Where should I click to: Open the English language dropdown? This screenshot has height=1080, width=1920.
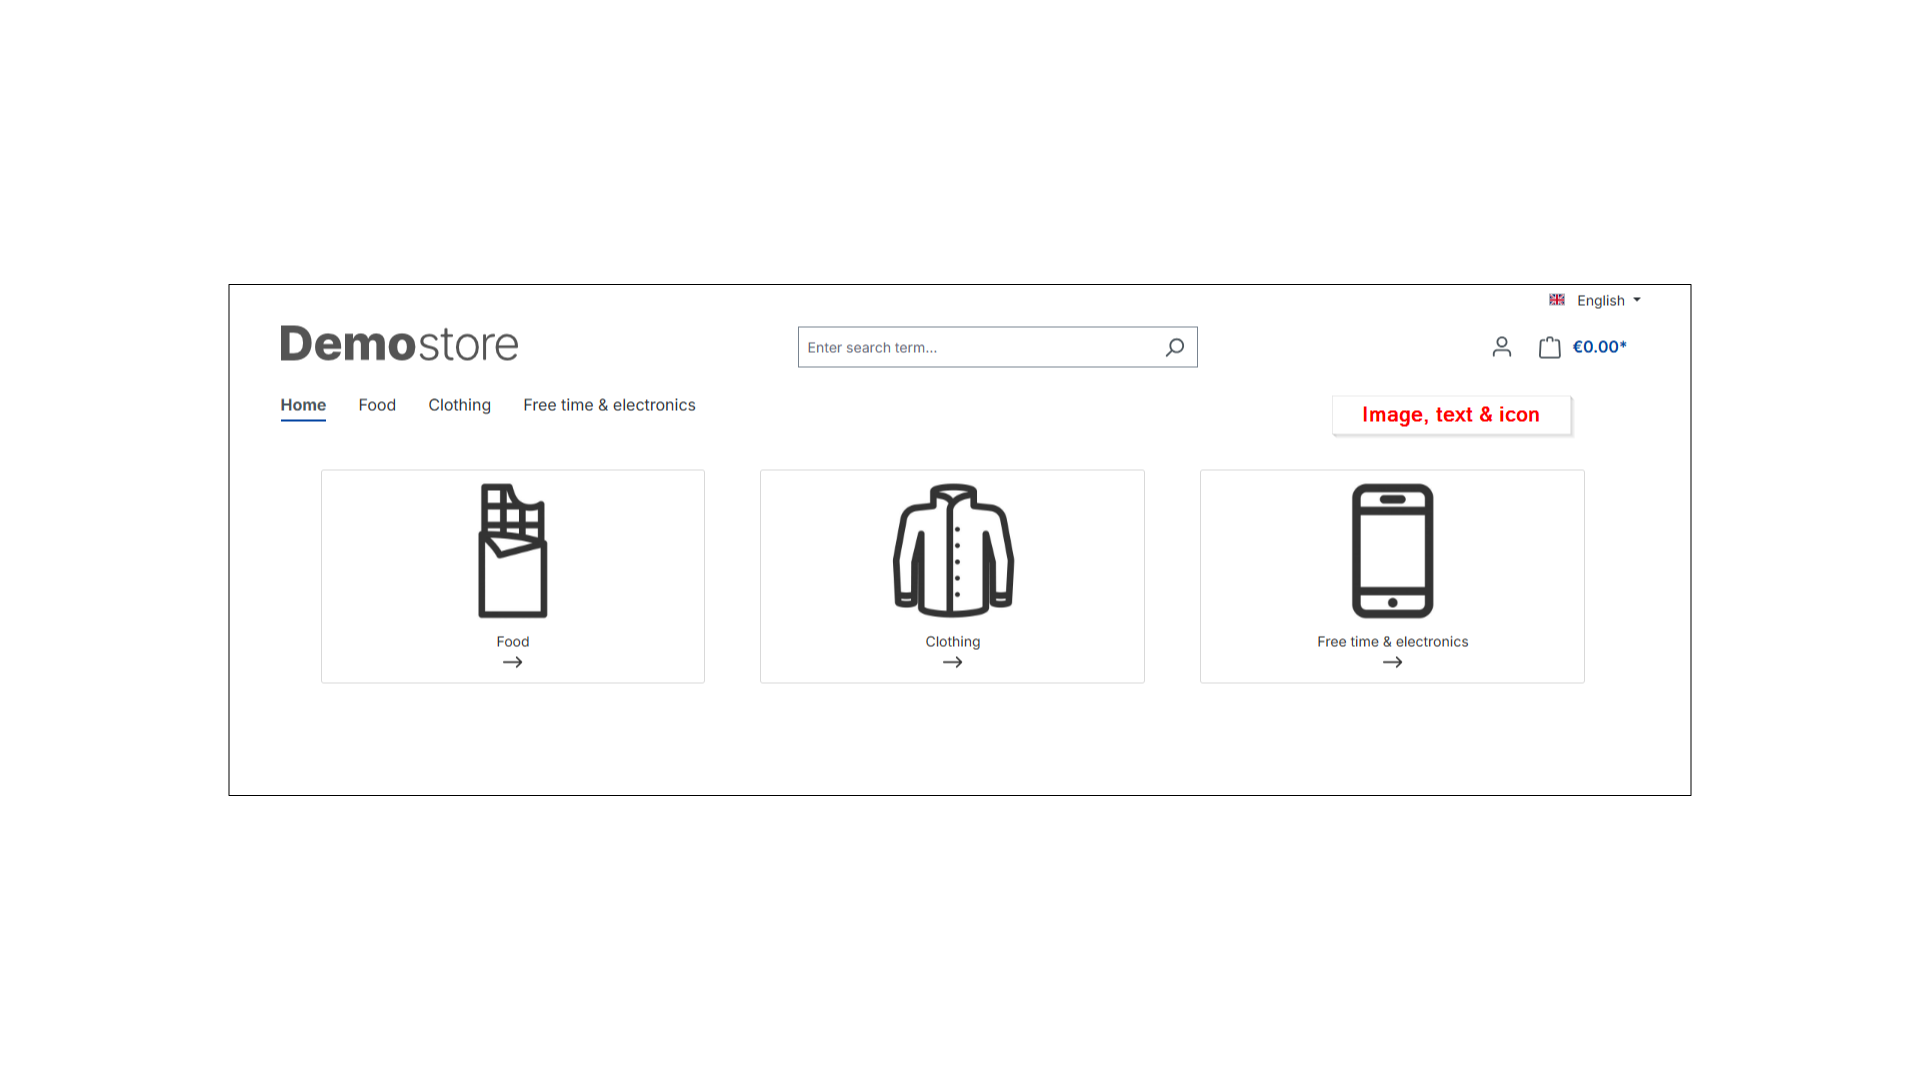(1609, 300)
